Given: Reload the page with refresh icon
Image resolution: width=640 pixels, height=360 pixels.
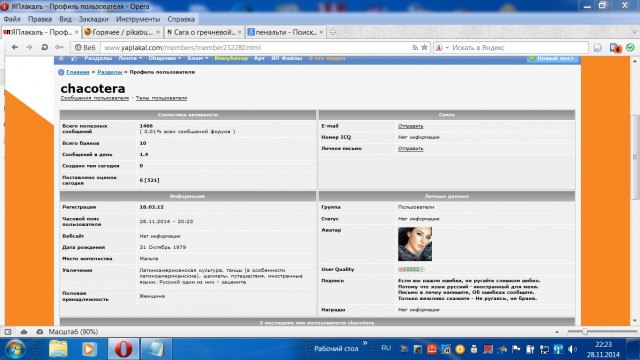Looking at the screenshot, I should click(x=44, y=47).
